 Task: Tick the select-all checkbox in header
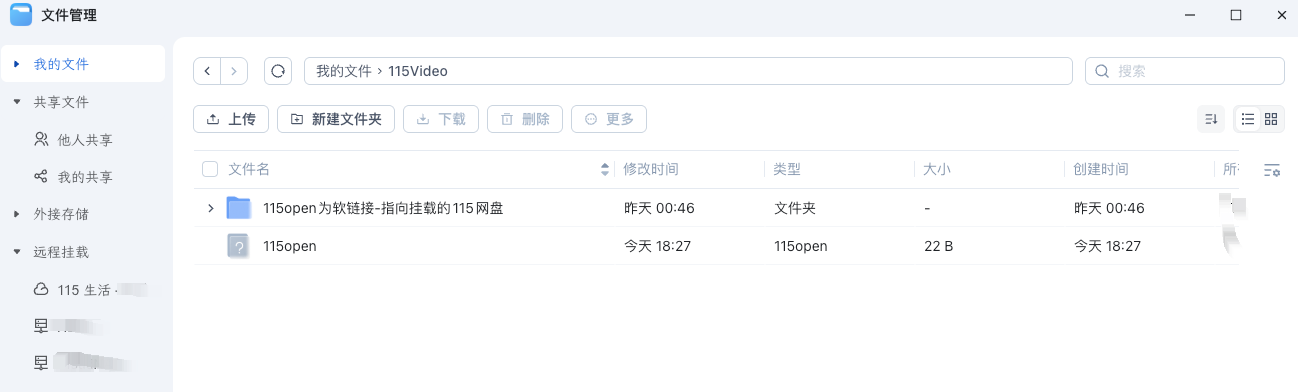210,170
